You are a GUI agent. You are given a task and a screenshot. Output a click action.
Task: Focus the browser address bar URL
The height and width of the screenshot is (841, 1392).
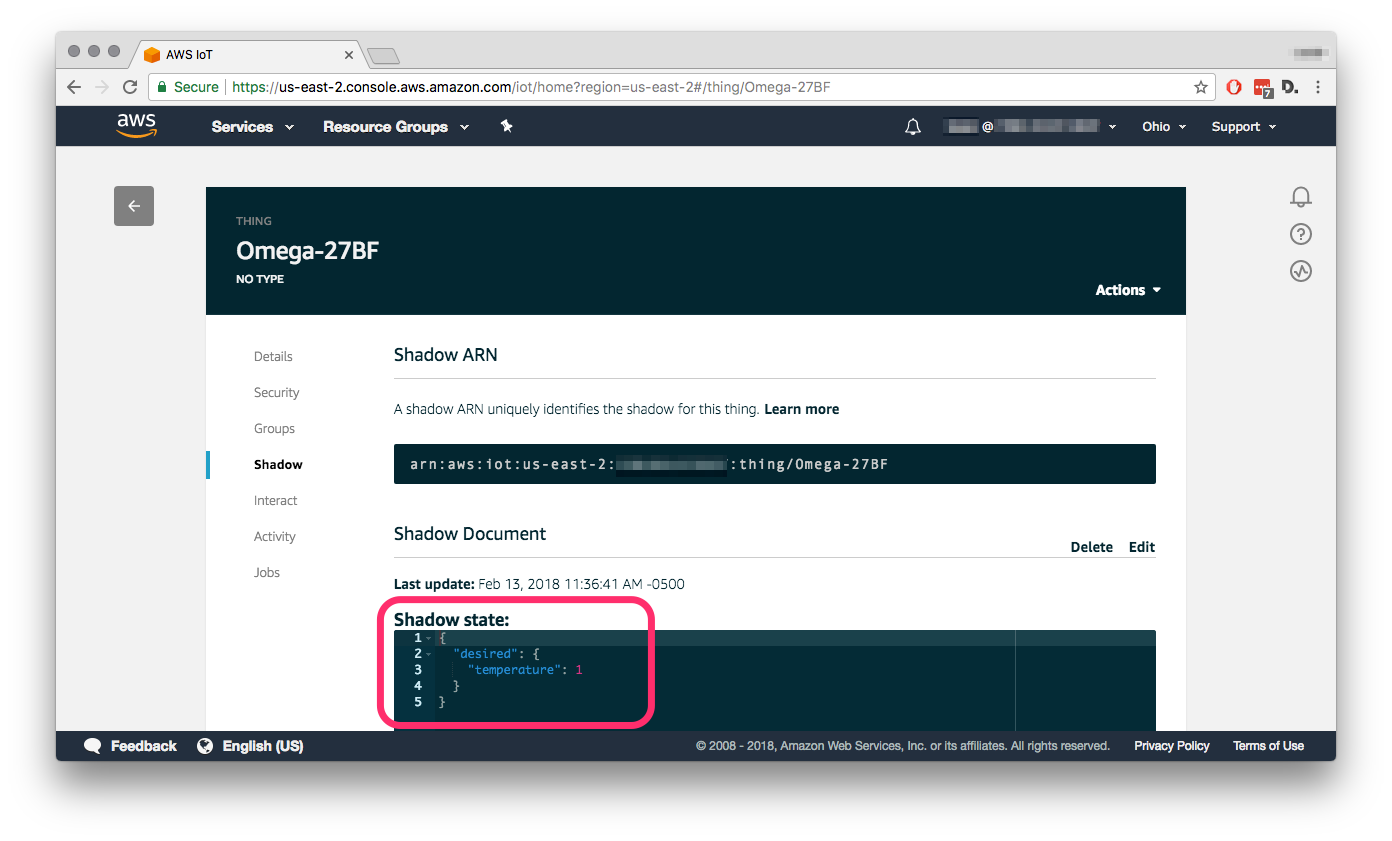point(531,87)
